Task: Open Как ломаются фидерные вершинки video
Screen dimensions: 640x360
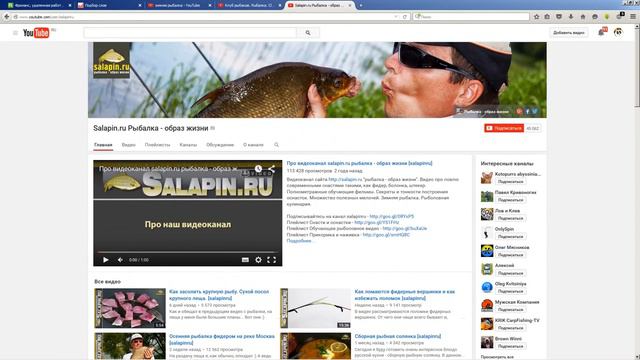Action: coord(404,295)
